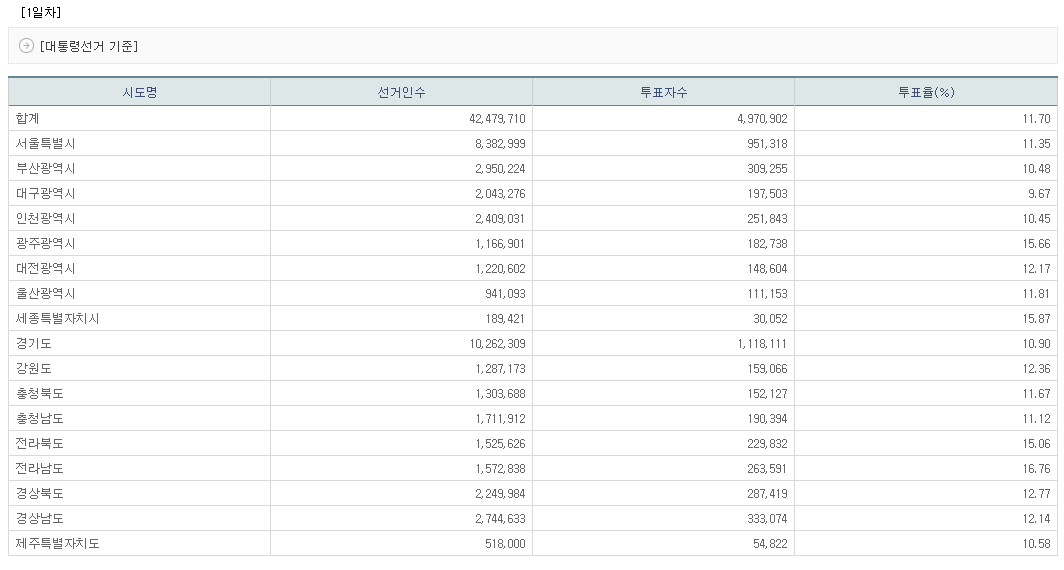
Task: Click the 경상북도 row name
Action: tap(39, 494)
